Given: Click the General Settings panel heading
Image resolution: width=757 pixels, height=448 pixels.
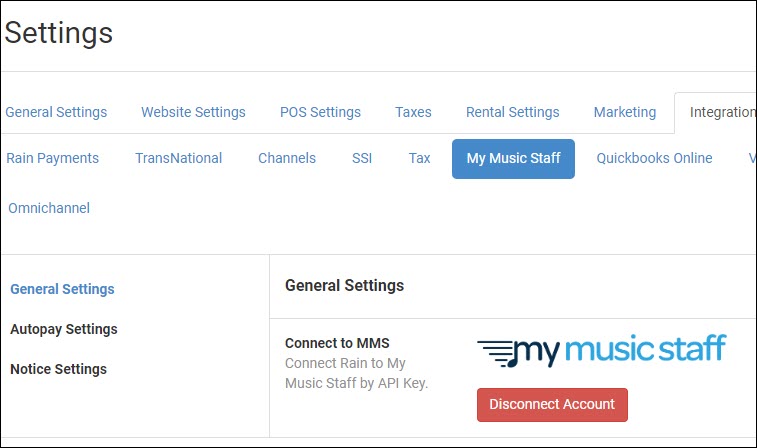Looking at the screenshot, I should [345, 285].
